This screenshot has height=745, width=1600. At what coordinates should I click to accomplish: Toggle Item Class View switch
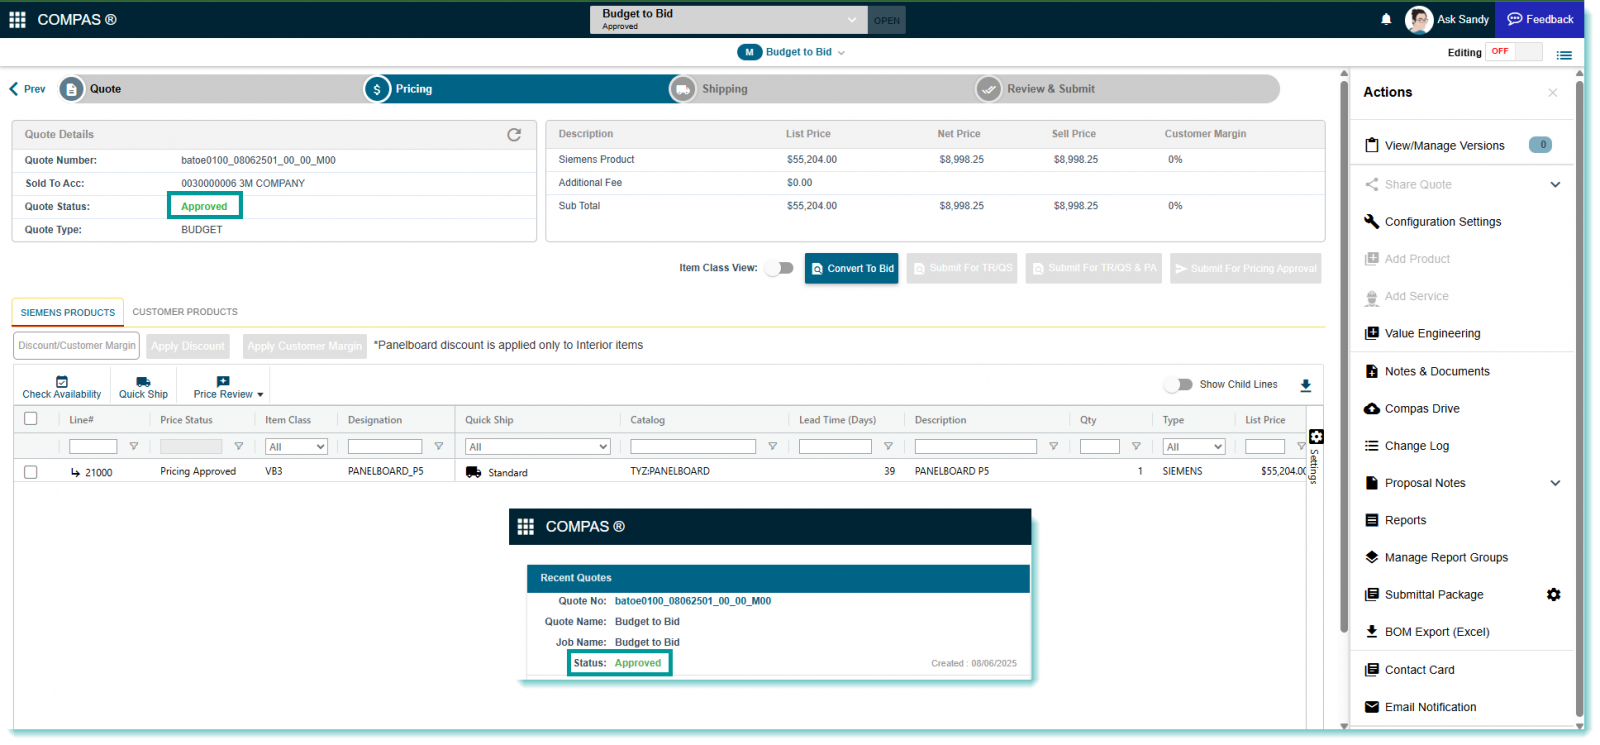[x=779, y=268]
